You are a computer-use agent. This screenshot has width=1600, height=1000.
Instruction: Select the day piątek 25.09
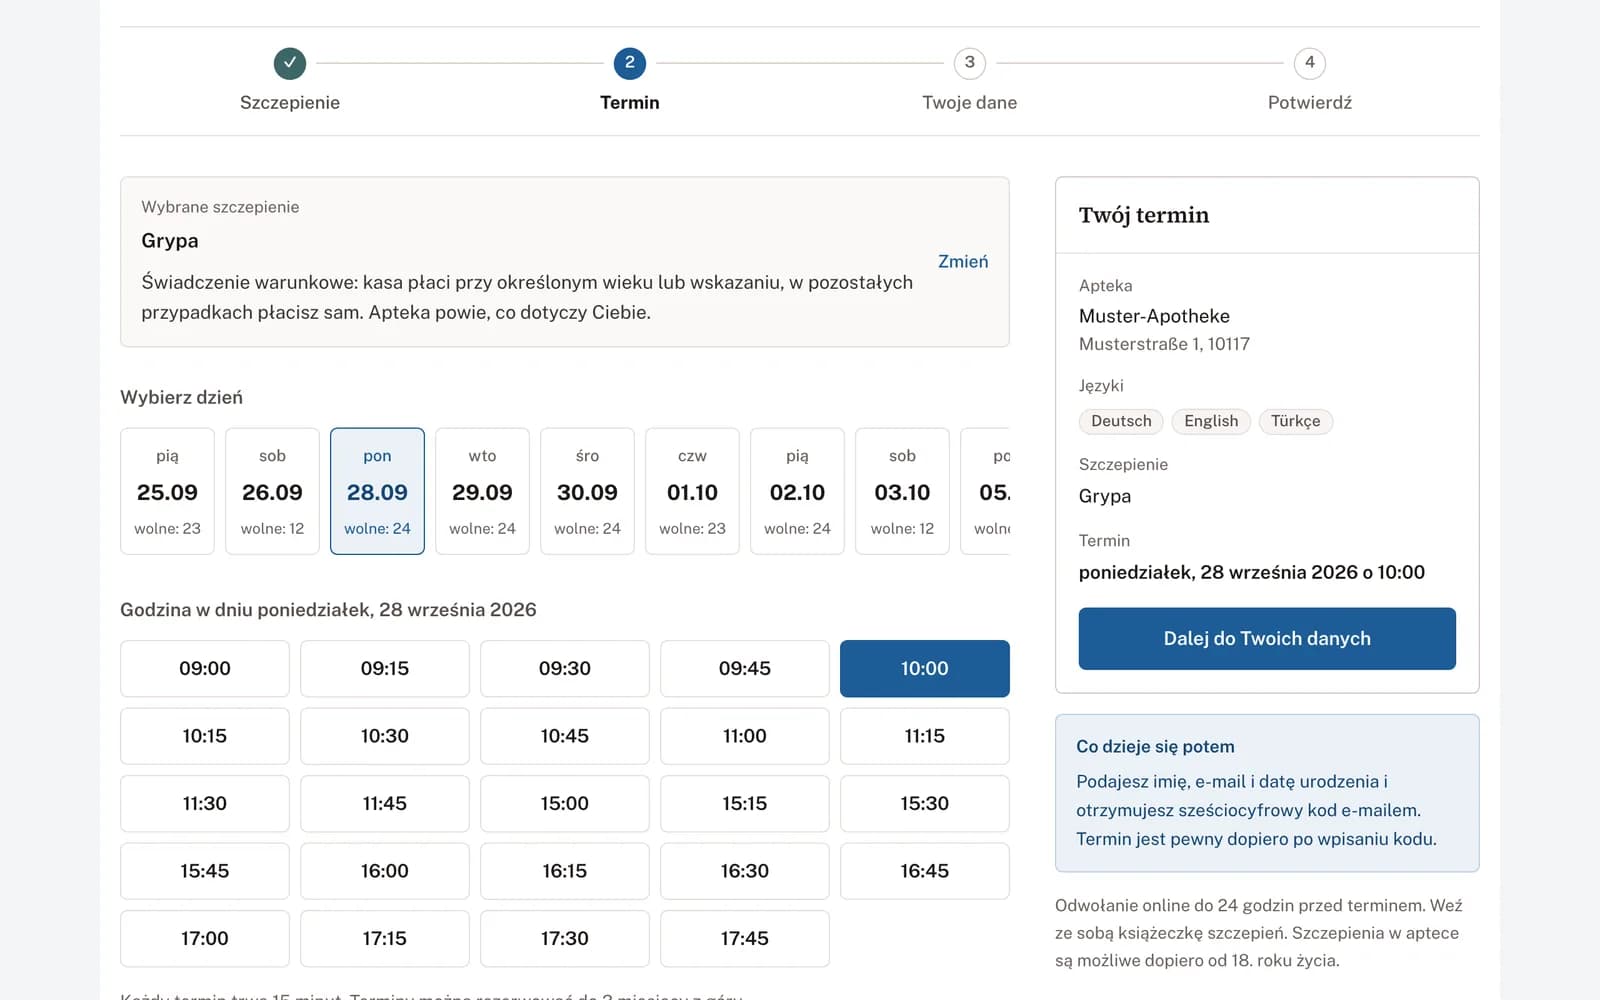click(167, 491)
